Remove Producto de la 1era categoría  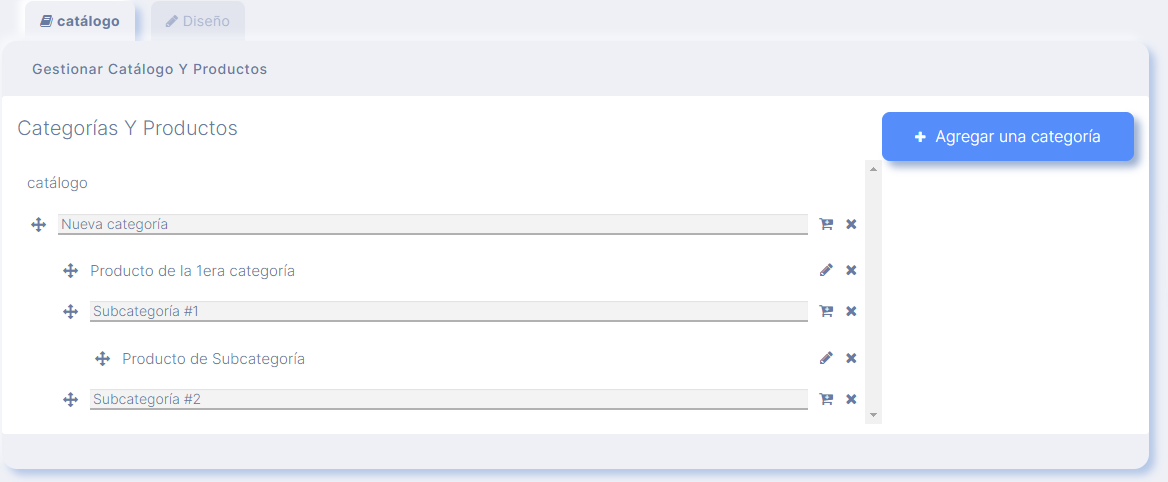click(x=851, y=270)
